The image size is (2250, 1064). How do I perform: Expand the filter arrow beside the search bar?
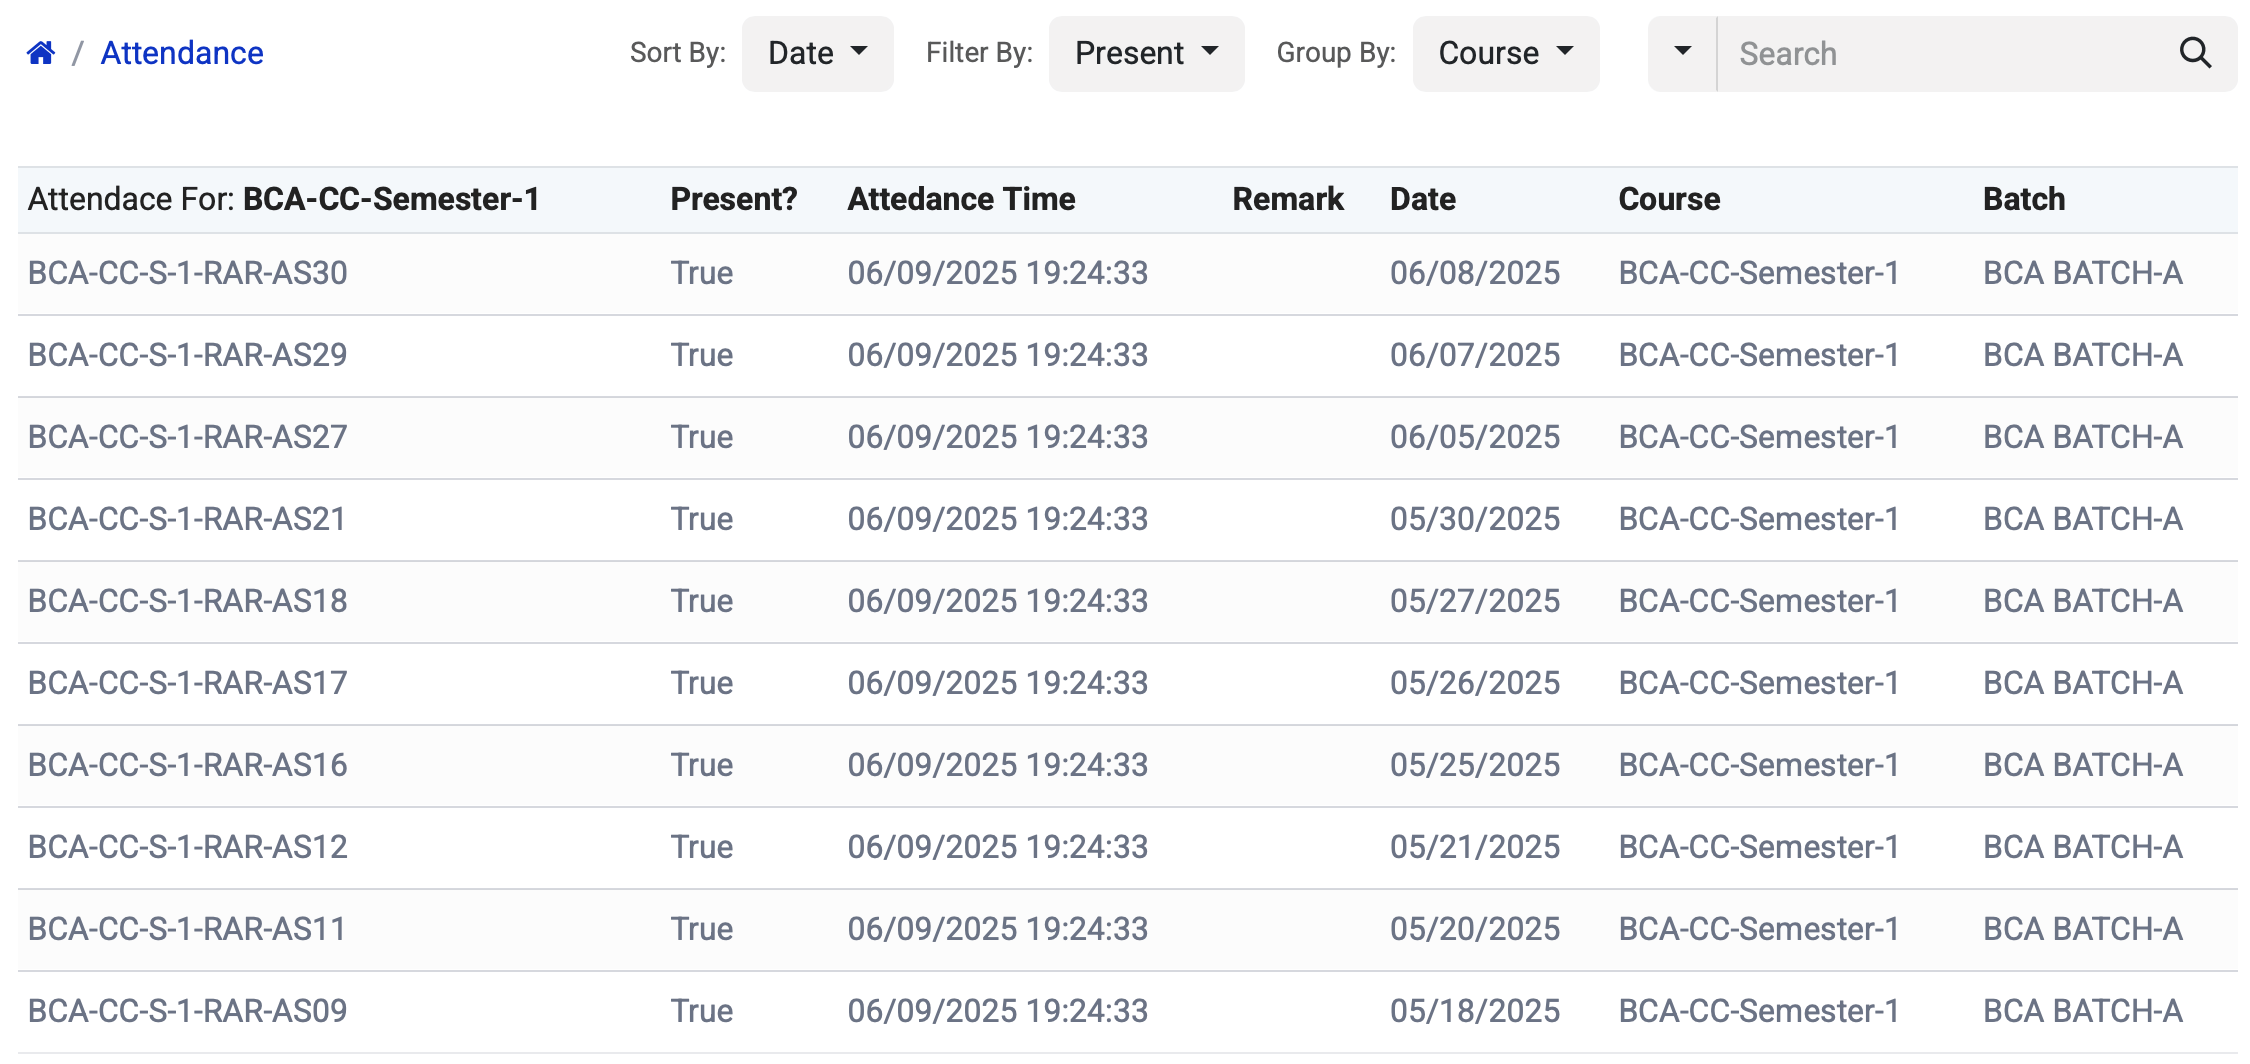click(1681, 53)
